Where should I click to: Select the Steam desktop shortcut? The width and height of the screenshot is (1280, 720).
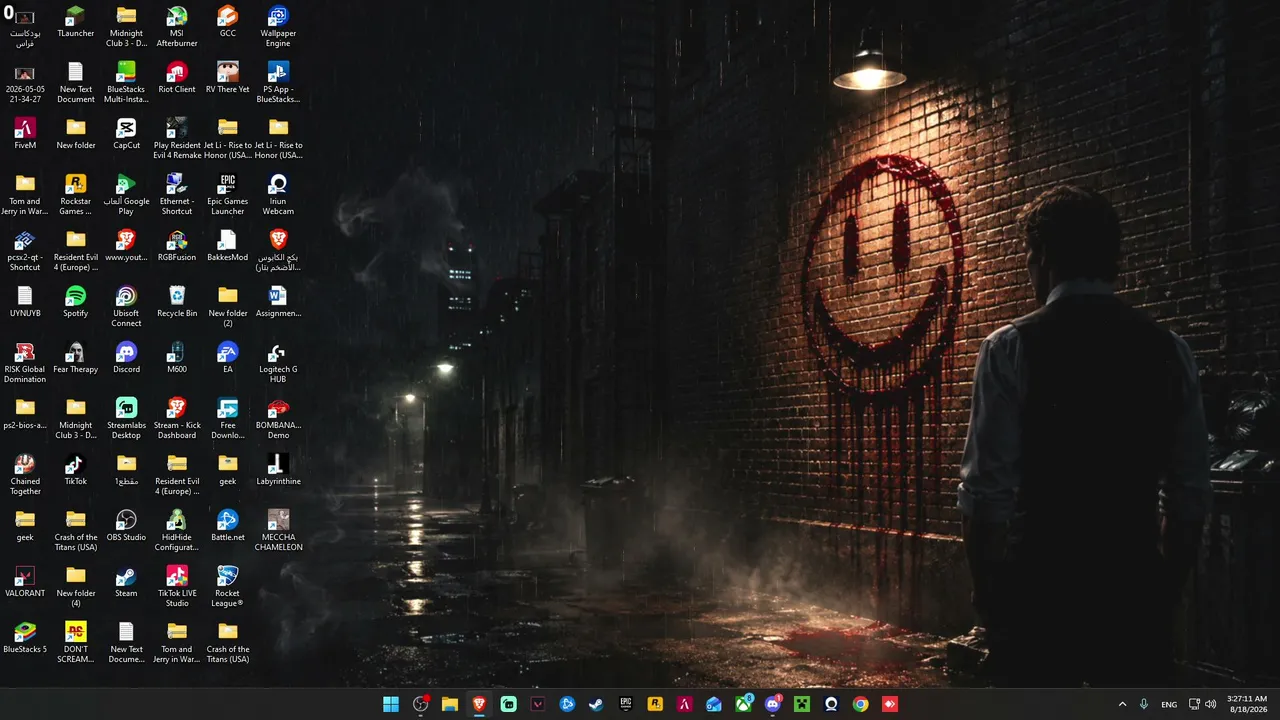tap(126, 582)
